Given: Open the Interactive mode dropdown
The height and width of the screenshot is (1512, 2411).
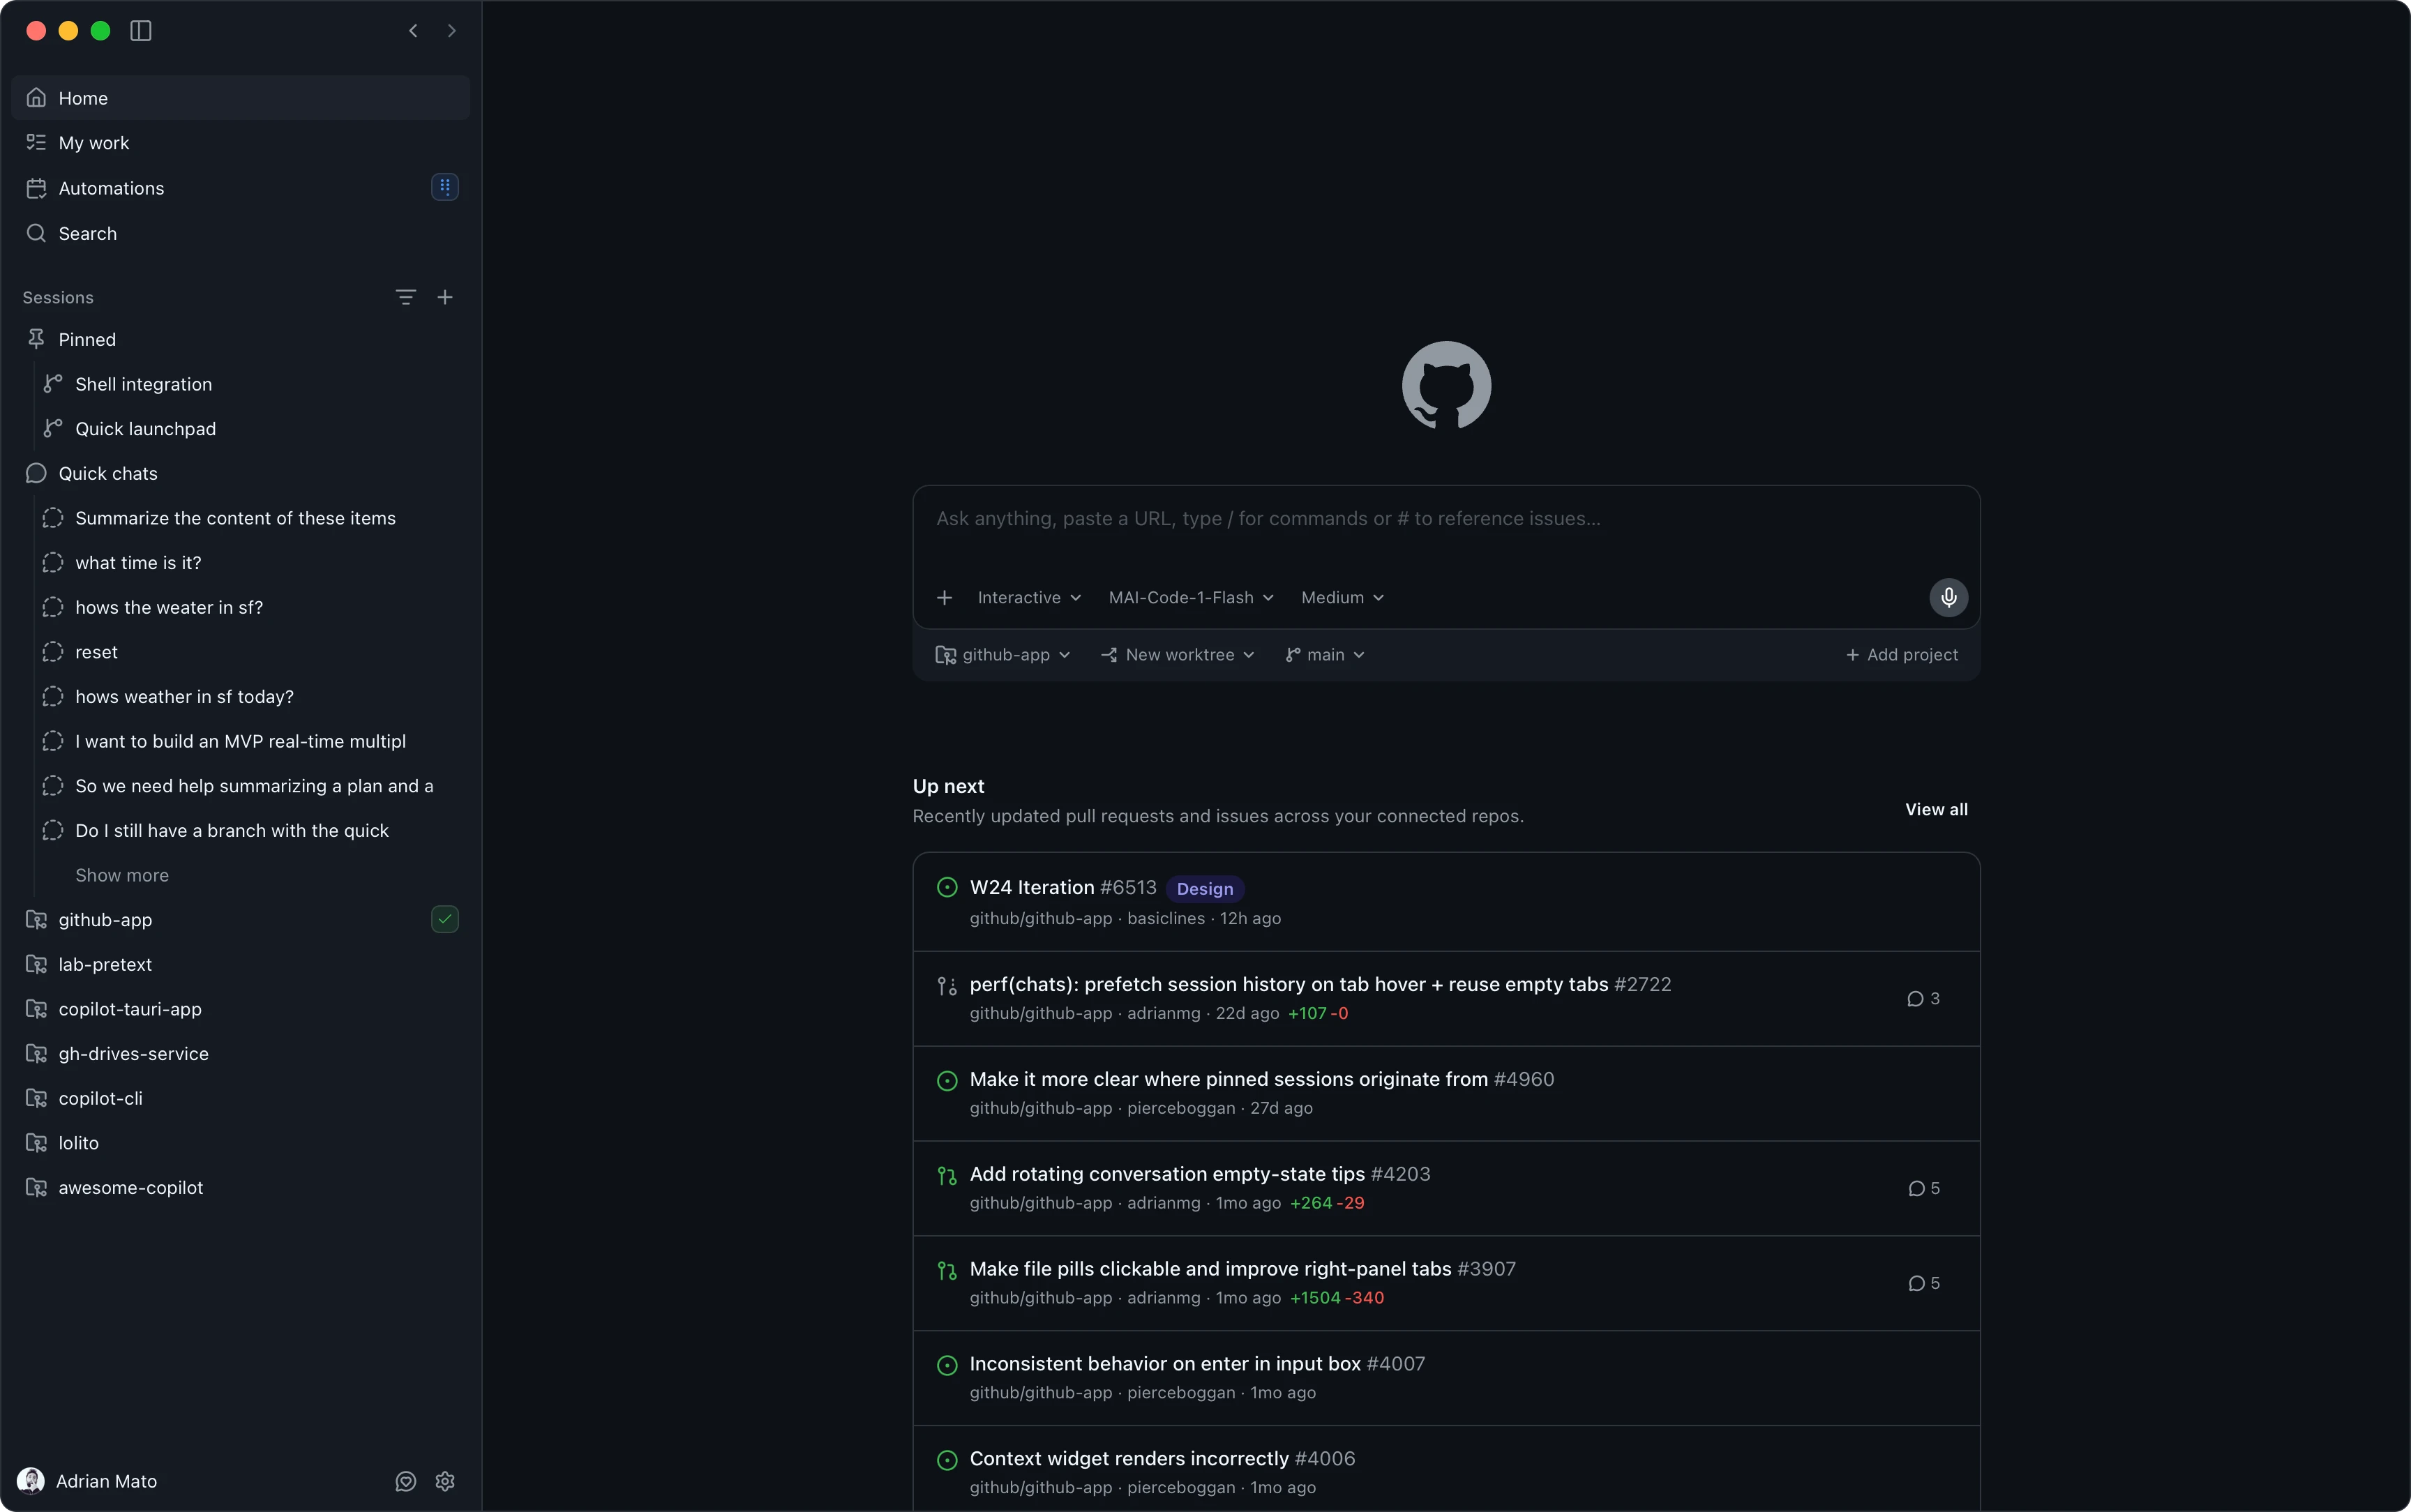Looking at the screenshot, I should pos(1029,598).
